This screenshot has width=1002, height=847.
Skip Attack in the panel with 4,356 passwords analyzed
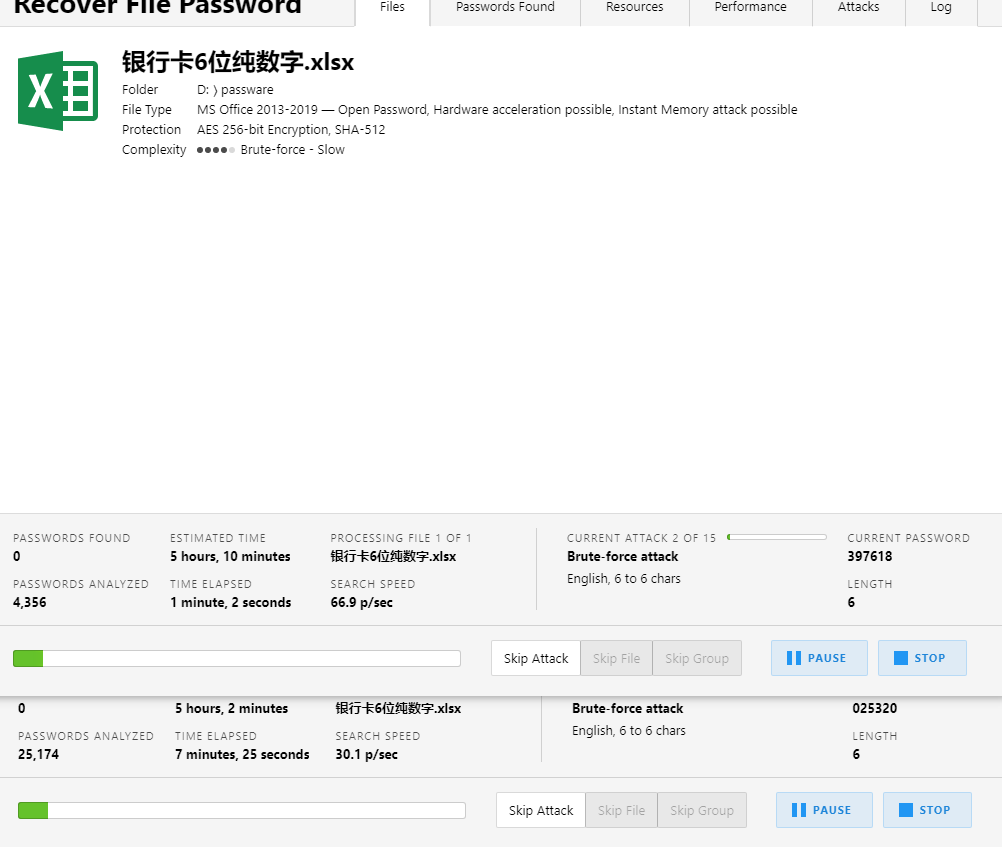pos(536,658)
